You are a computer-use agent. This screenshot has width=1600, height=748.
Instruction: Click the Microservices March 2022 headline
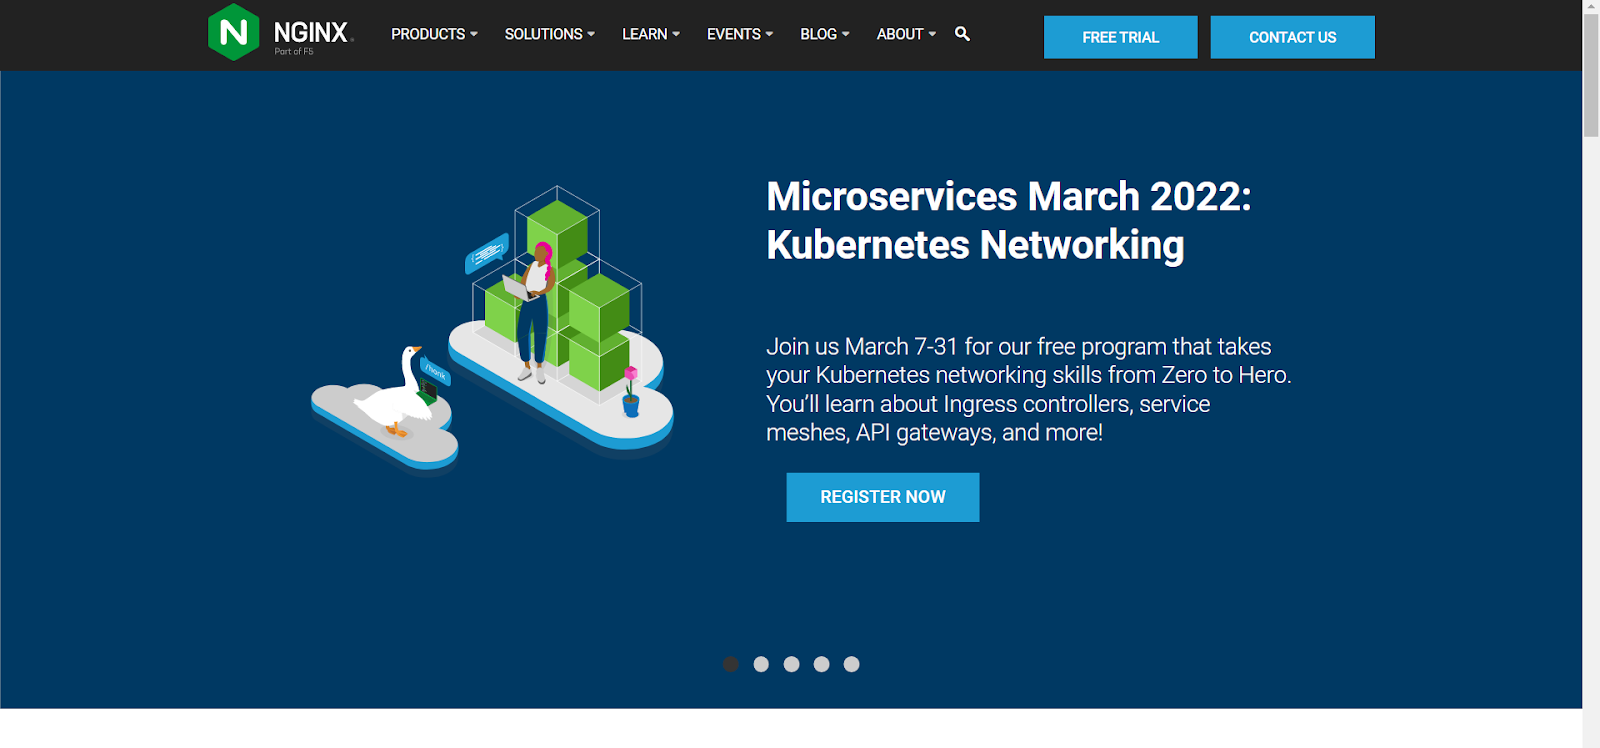pos(1008,221)
